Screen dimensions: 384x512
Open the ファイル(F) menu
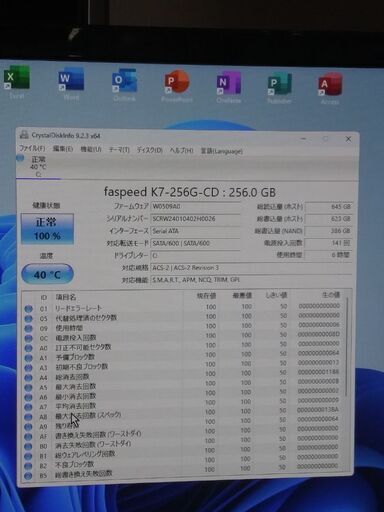tap(32, 148)
